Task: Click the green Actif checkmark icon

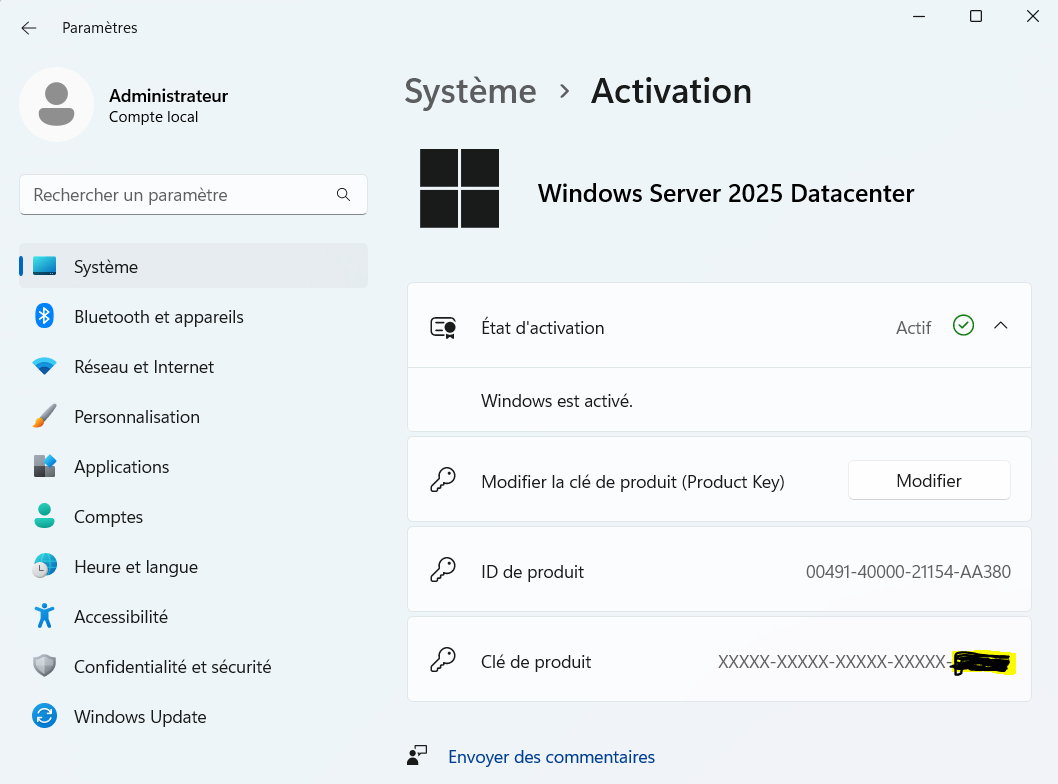Action: point(963,326)
